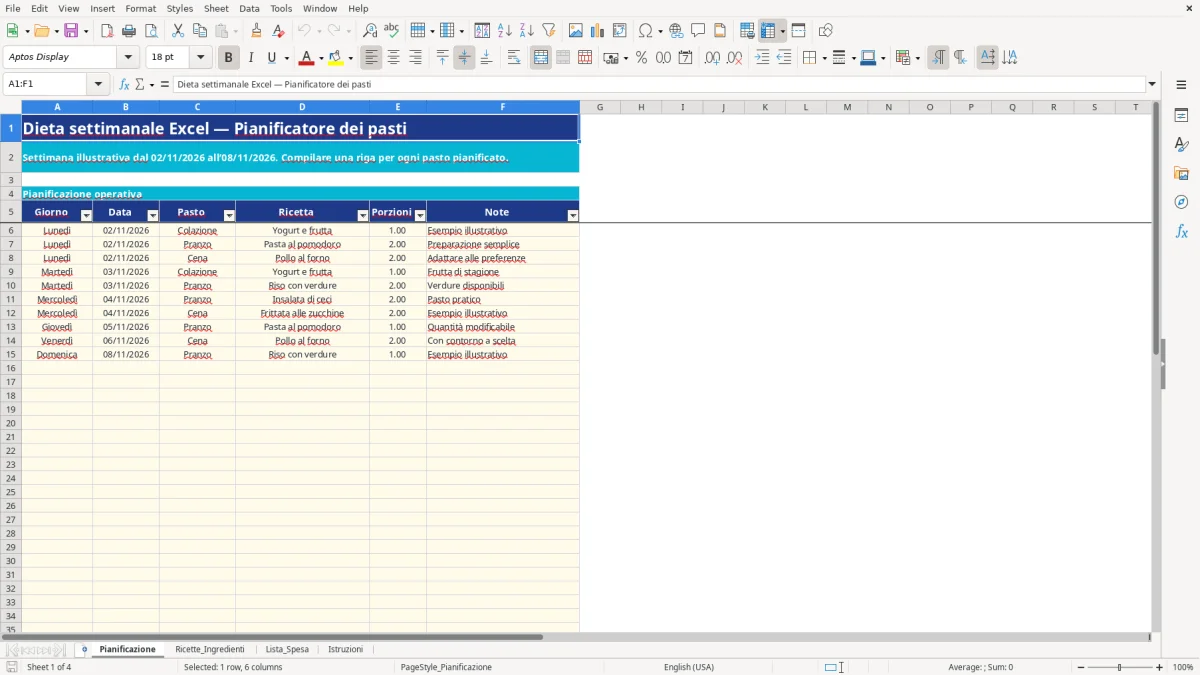Open the Giorno column filter dropdown

pyautogui.click(x=86, y=216)
